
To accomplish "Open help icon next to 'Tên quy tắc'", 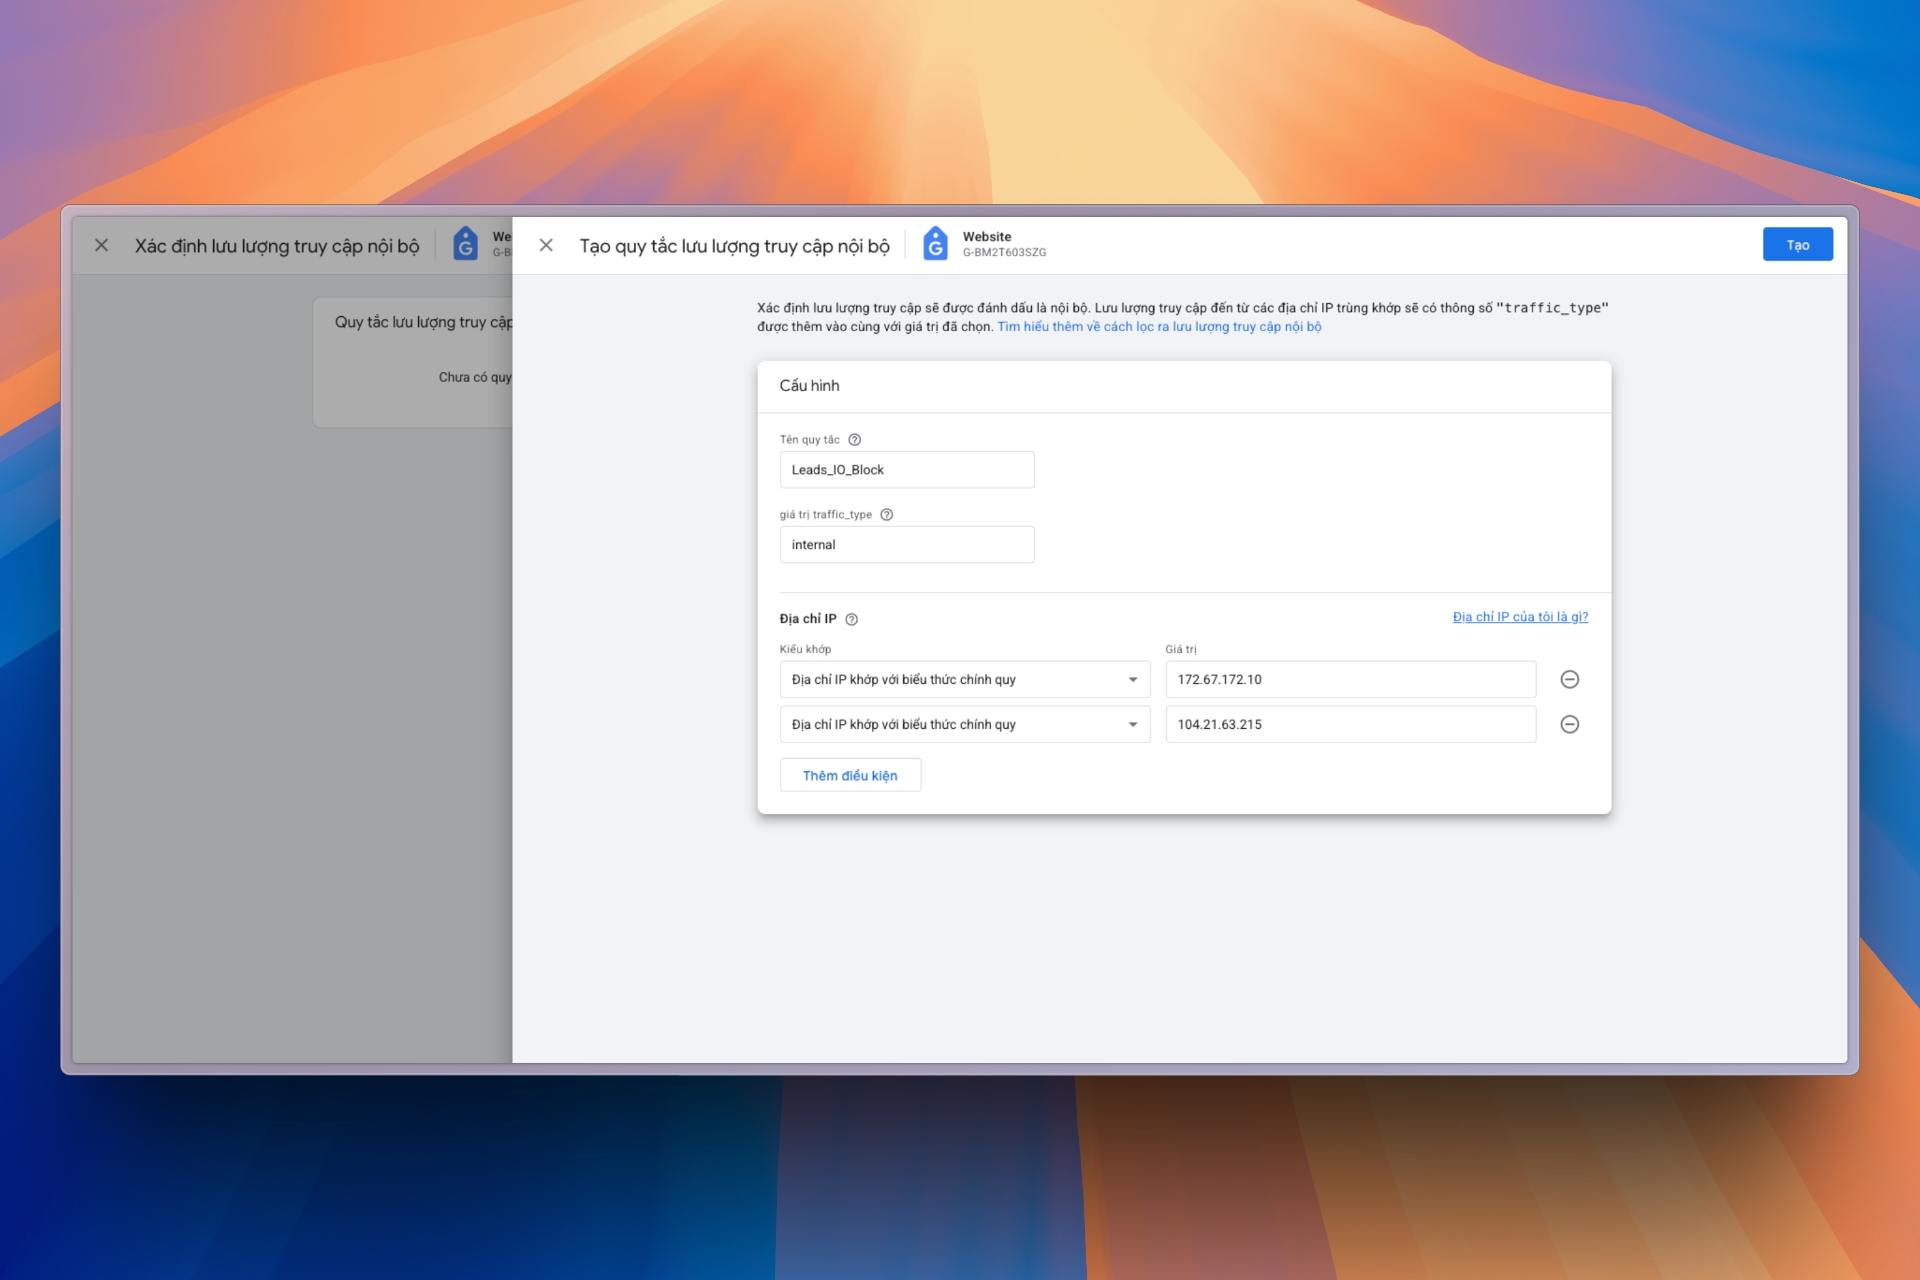I will pyautogui.click(x=855, y=440).
